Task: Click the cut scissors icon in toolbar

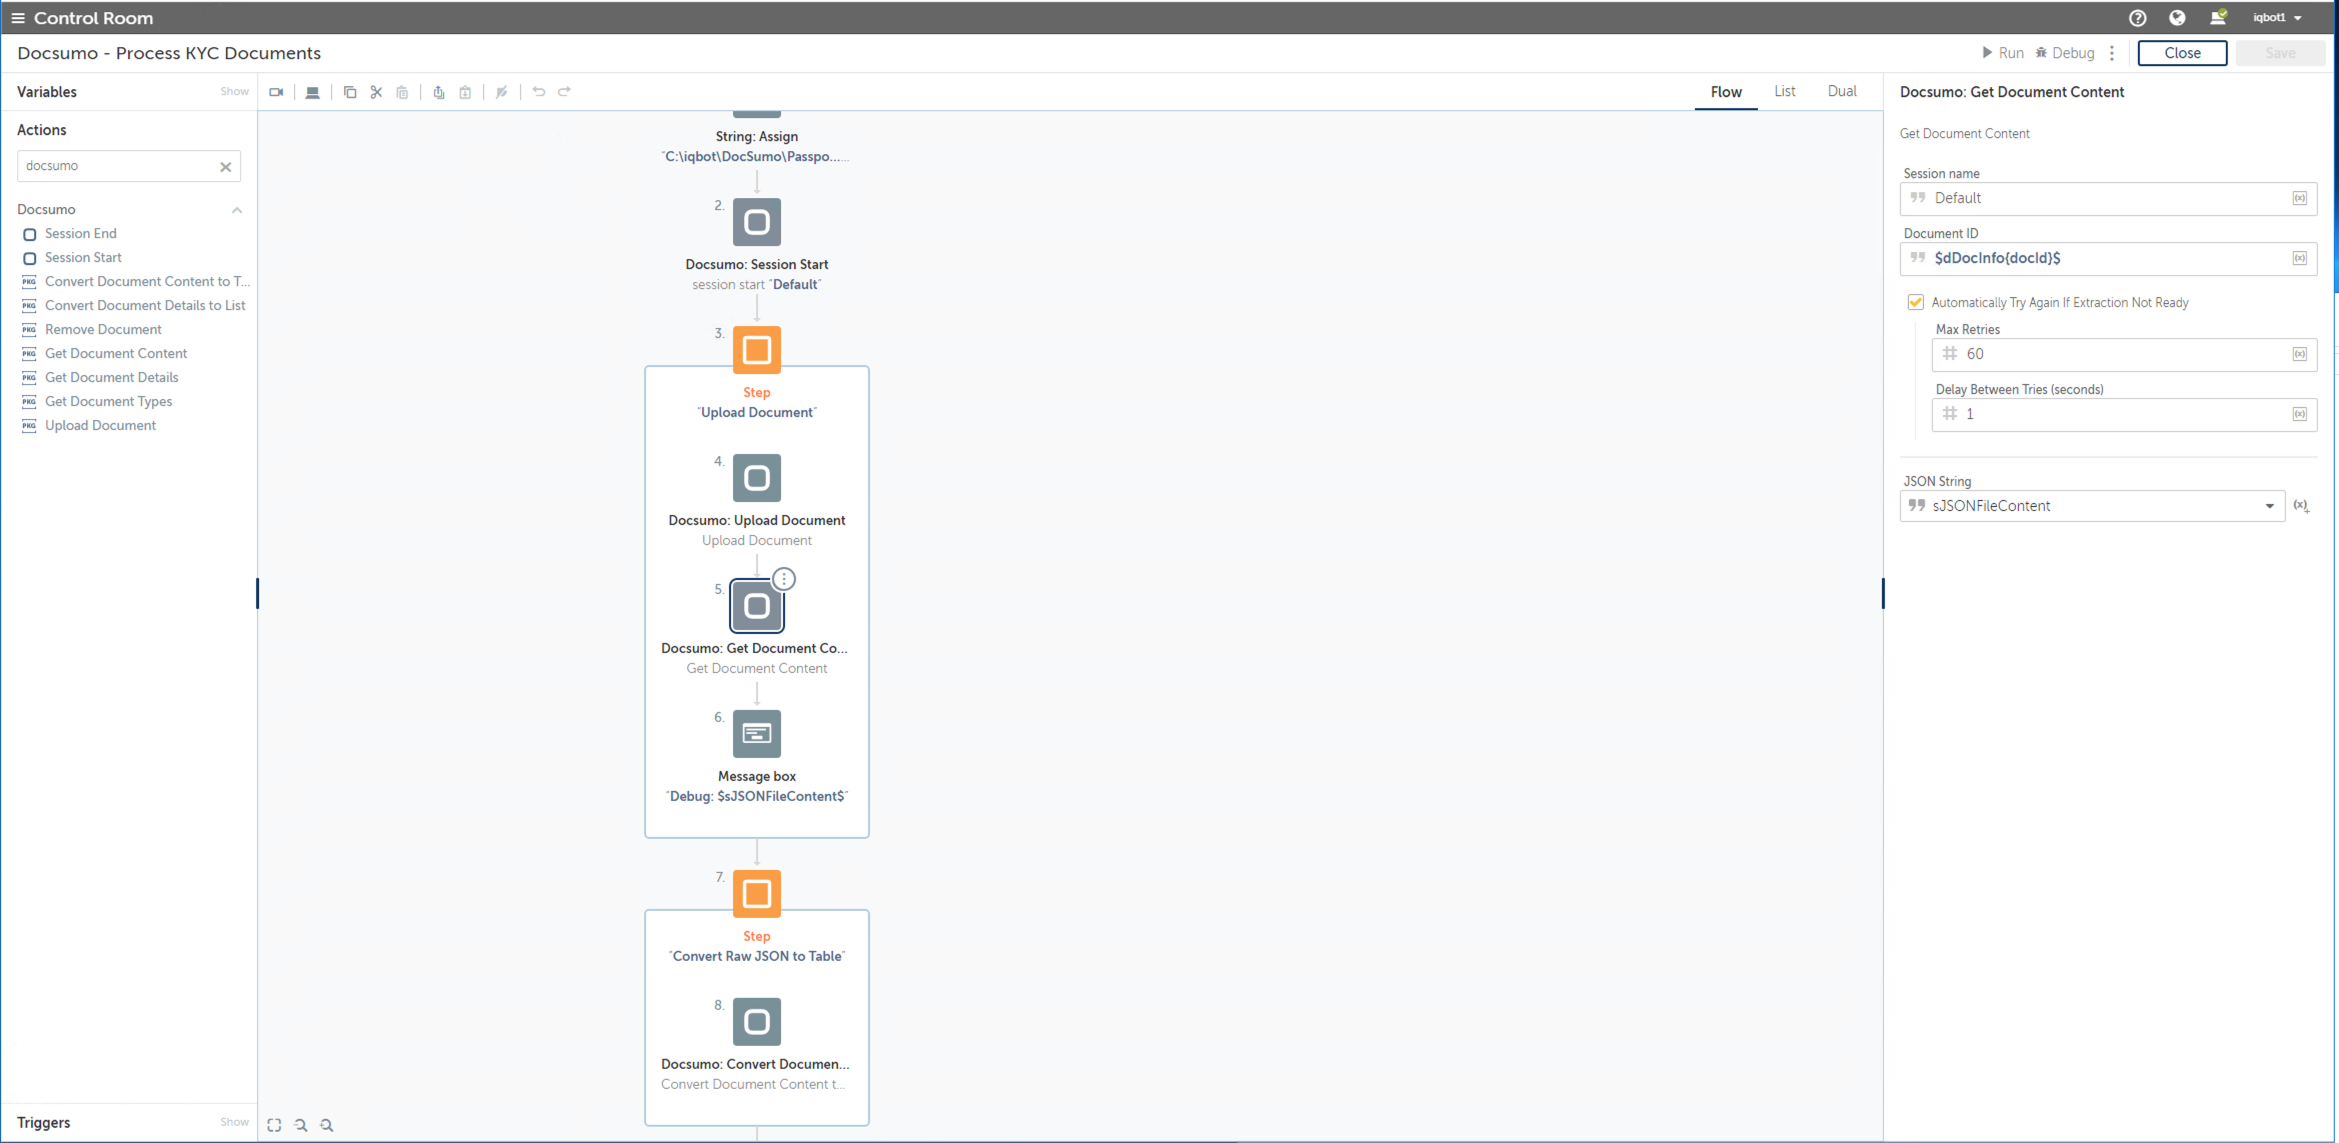Action: (376, 92)
